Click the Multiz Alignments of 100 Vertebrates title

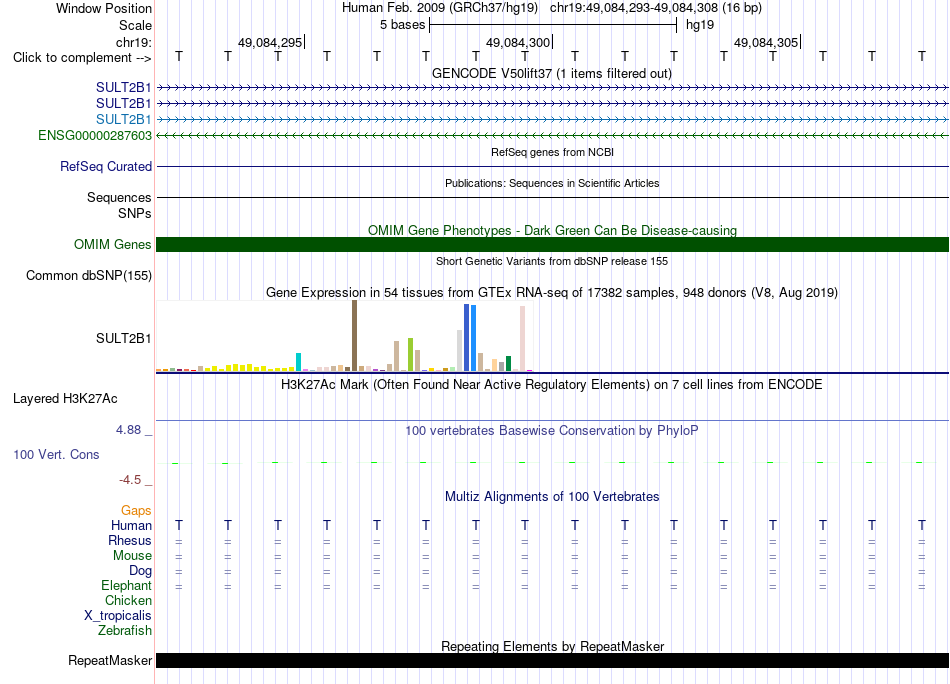pyautogui.click(x=552, y=496)
